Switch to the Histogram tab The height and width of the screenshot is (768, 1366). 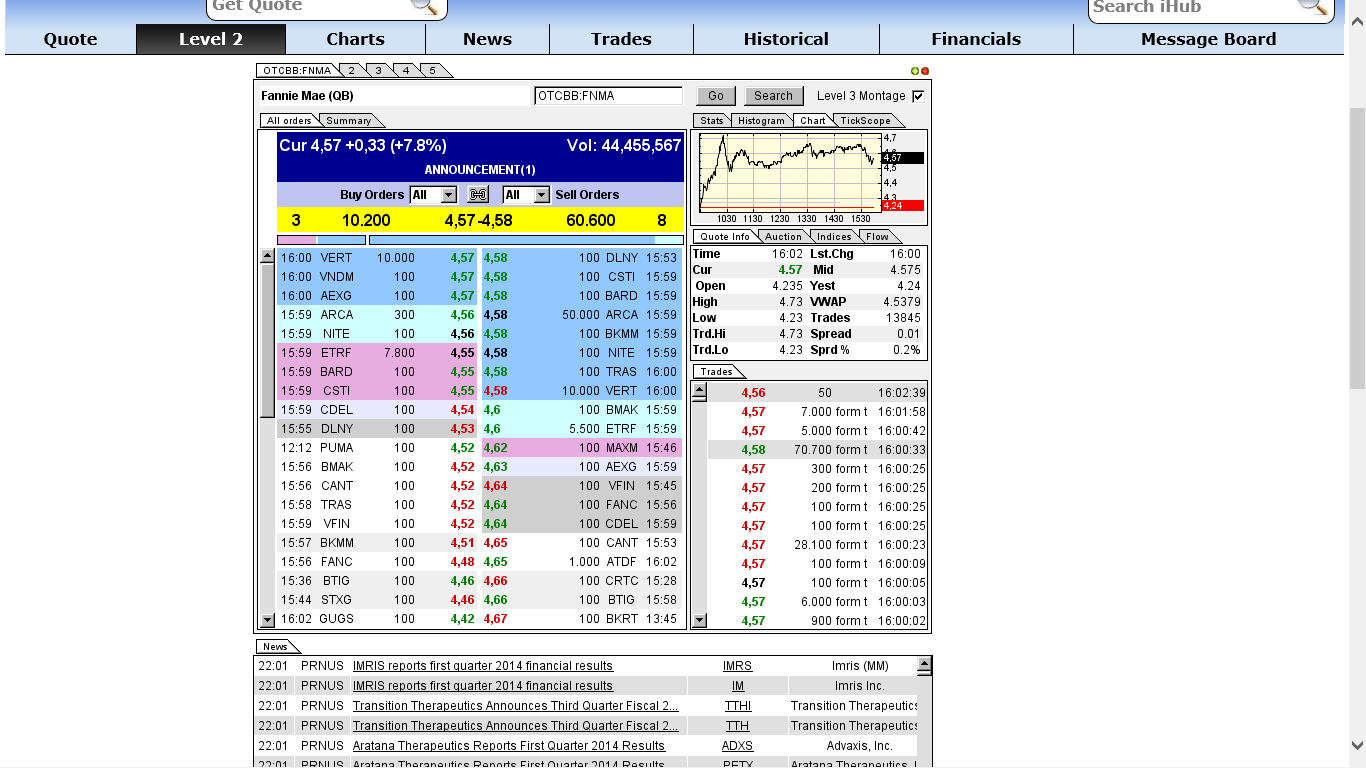tap(761, 120)
